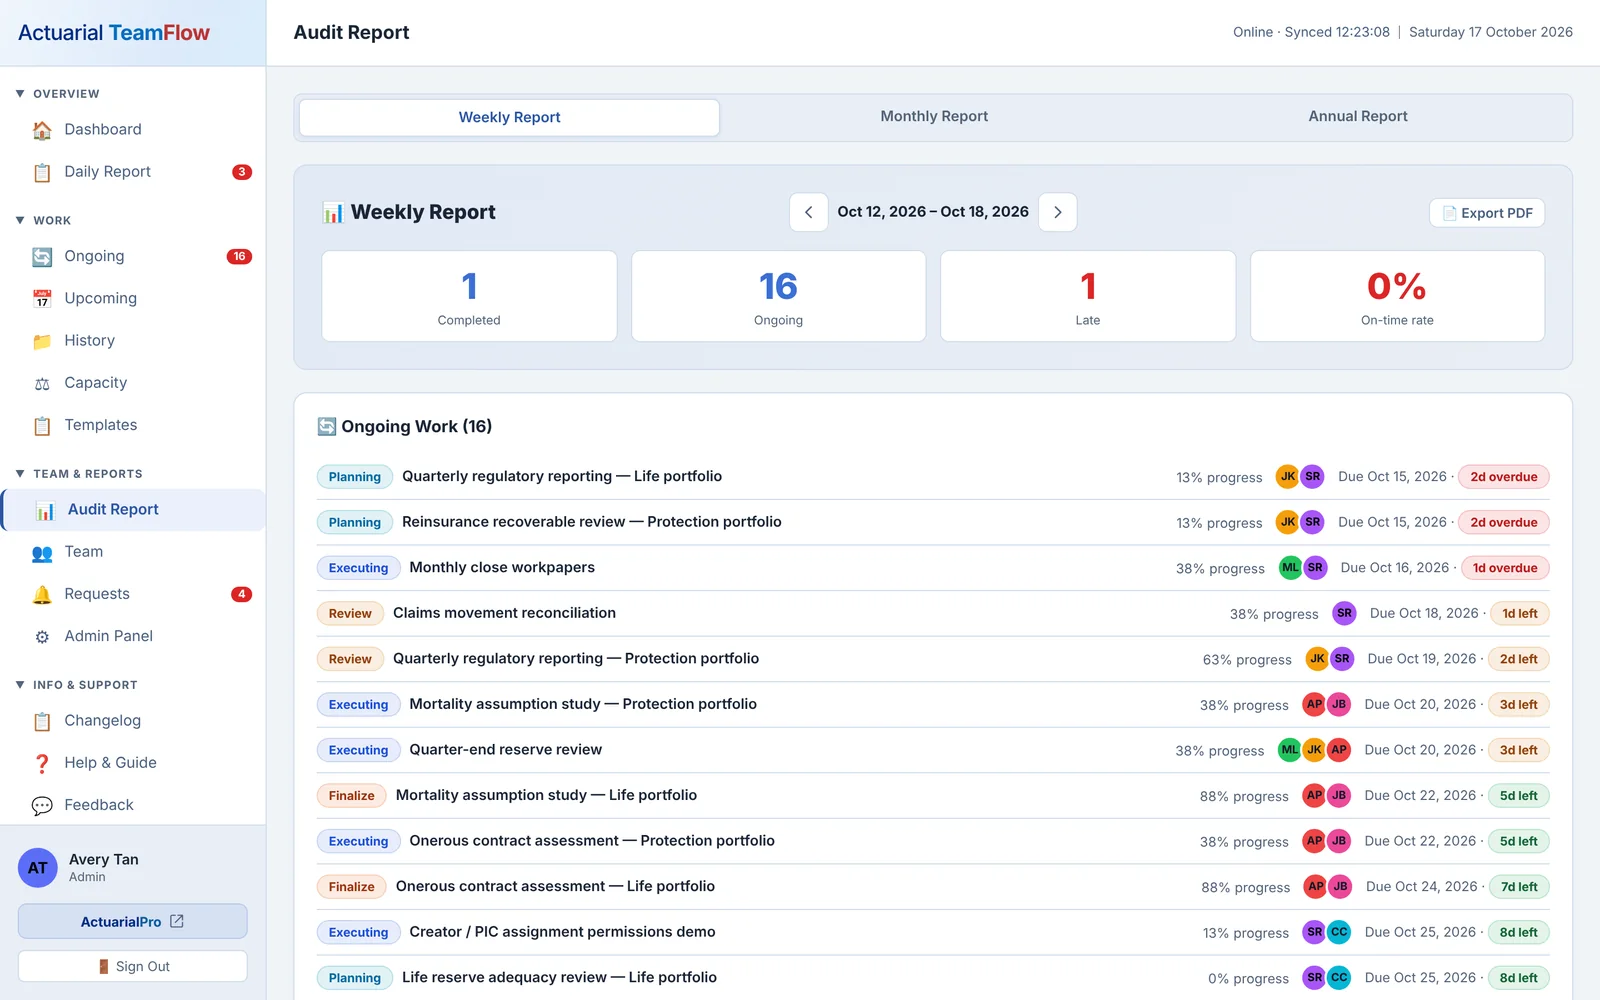Click the ML avatar on Monthly close workpapers
This screenshot has width=1600, height=1000.
point(1291,568)
